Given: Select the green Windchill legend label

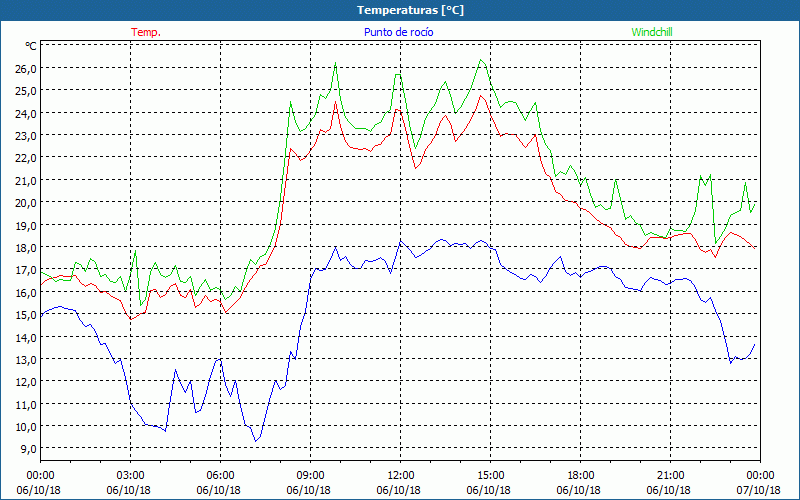Looking at the screenshot, I should (x=652, y=32).
